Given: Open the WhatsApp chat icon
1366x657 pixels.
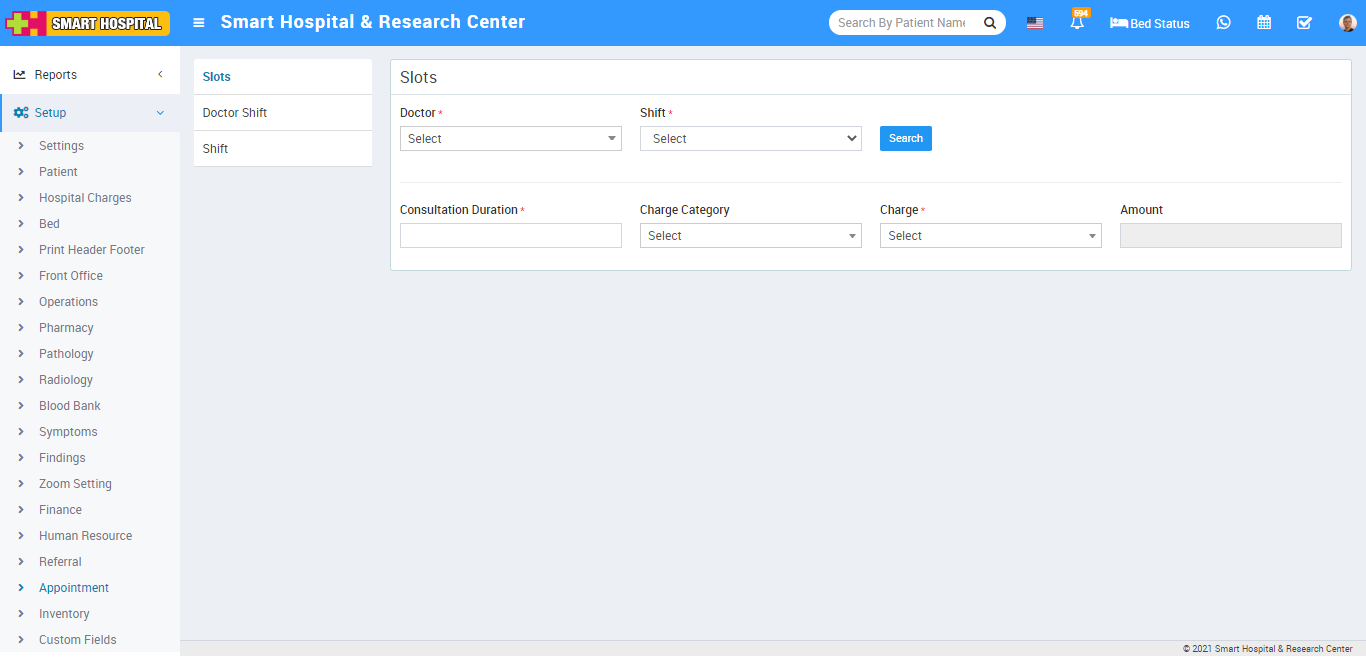Looking at the screenshot, I should [x=1223, y=22].
